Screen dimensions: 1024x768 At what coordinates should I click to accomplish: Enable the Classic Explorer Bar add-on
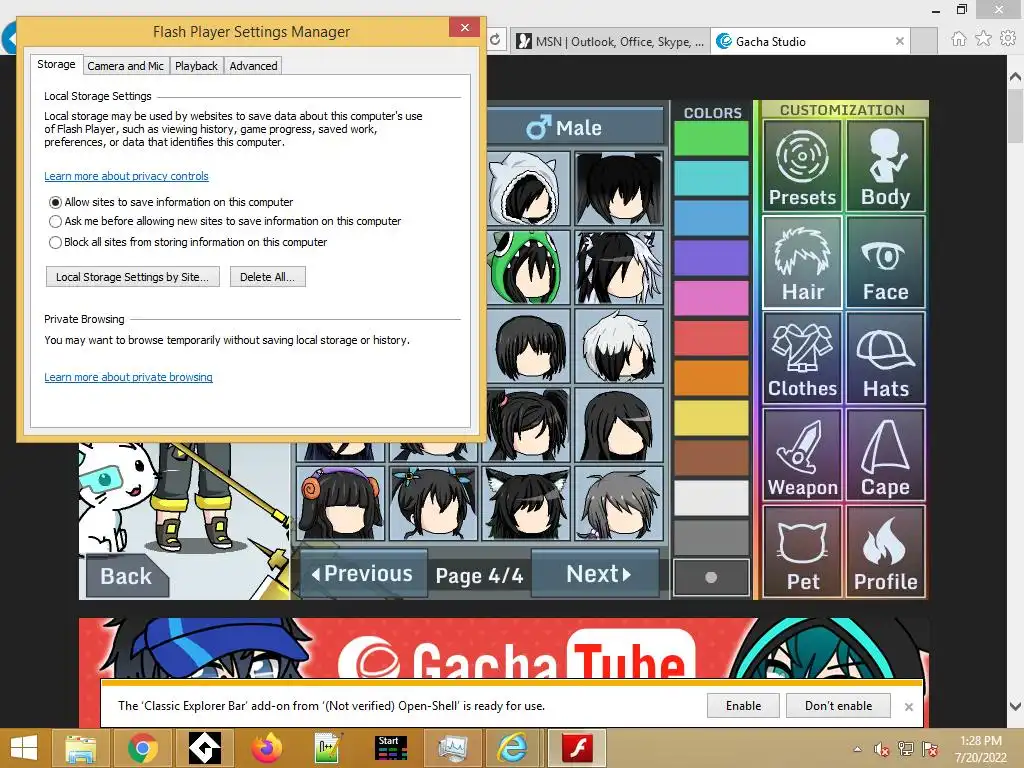[x=743, y=706]
